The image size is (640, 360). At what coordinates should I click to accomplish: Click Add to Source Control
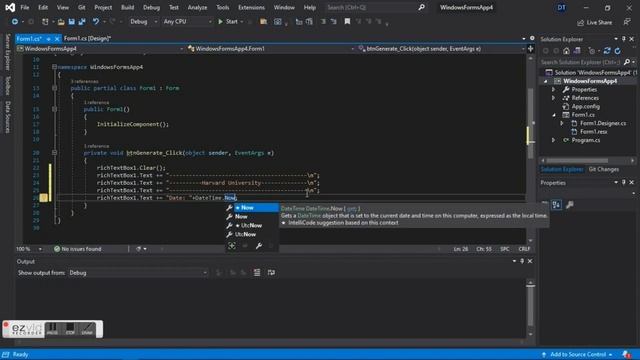coord(577,354)
